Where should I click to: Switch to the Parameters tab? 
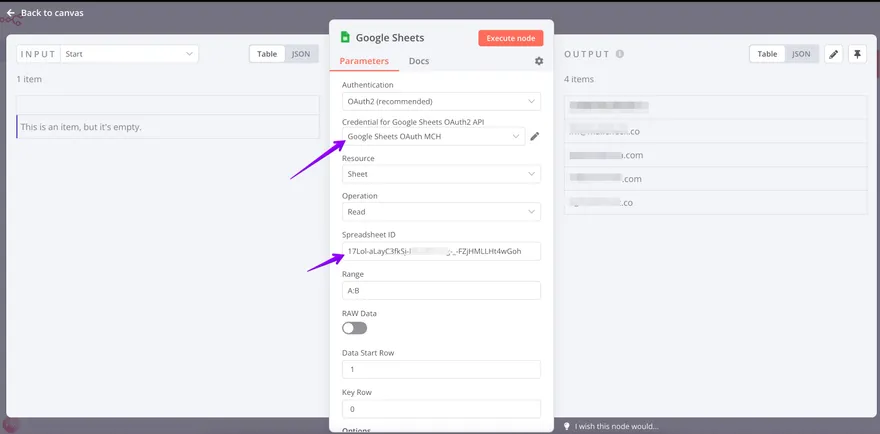pos(364,61)
